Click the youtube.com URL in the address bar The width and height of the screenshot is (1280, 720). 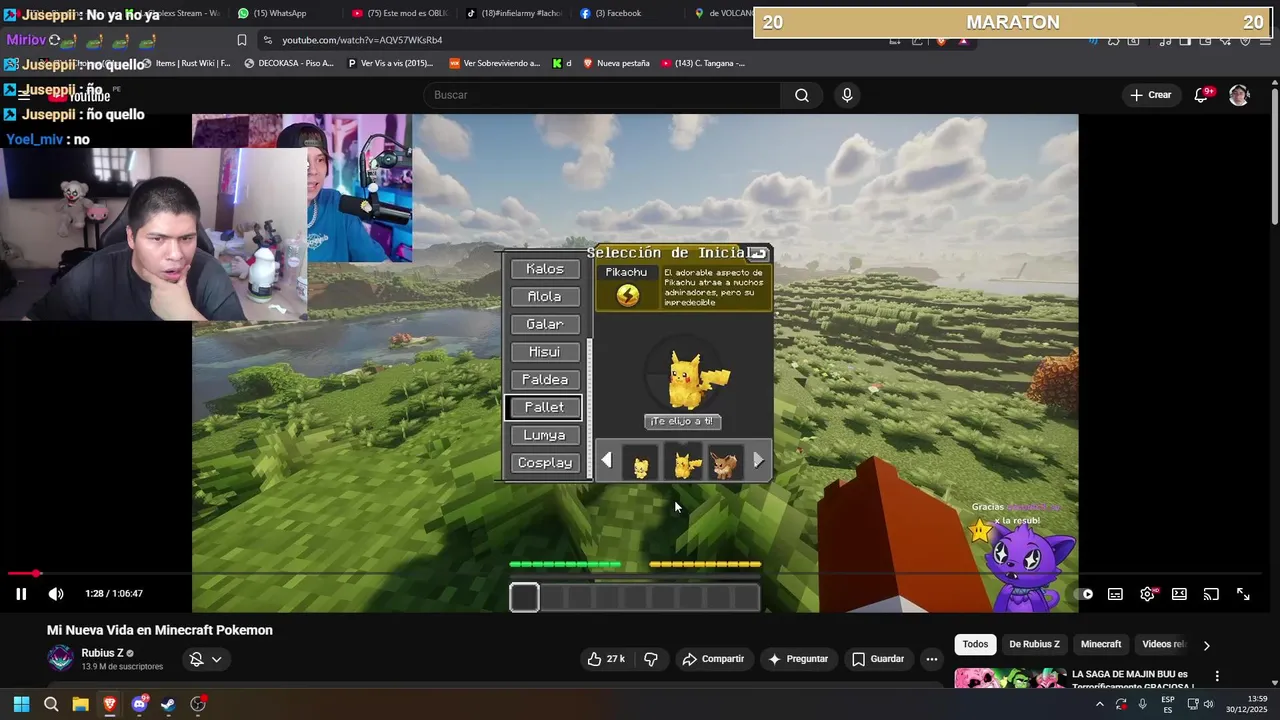coord(362,40)
